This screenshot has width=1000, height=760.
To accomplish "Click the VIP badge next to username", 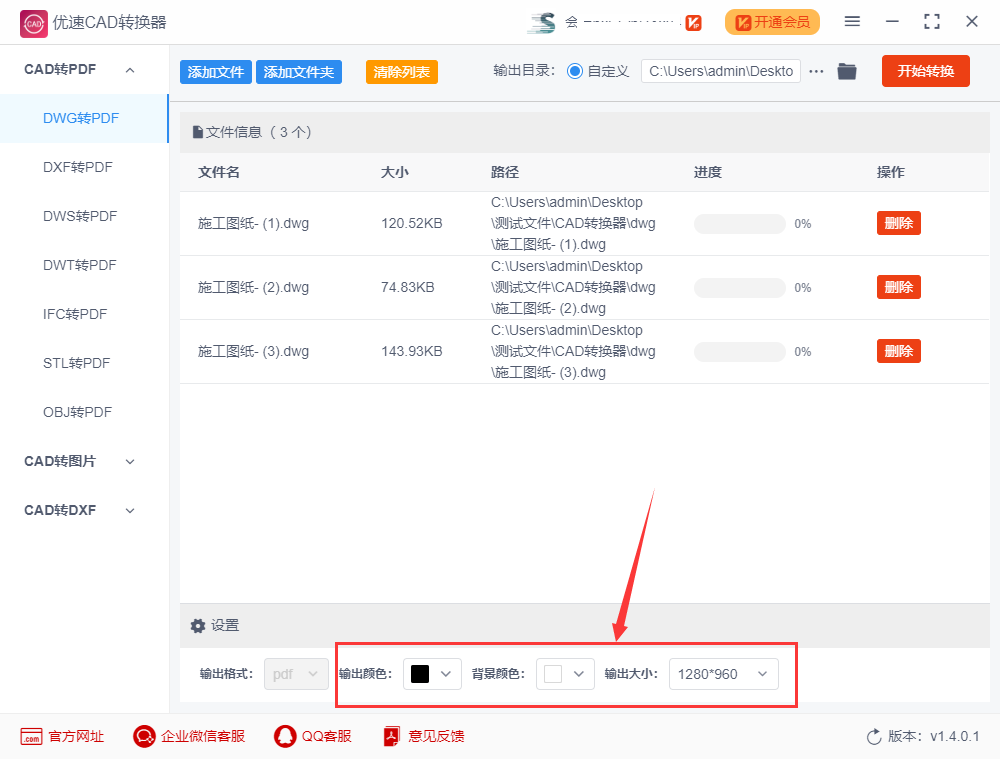I will (693, 23).
